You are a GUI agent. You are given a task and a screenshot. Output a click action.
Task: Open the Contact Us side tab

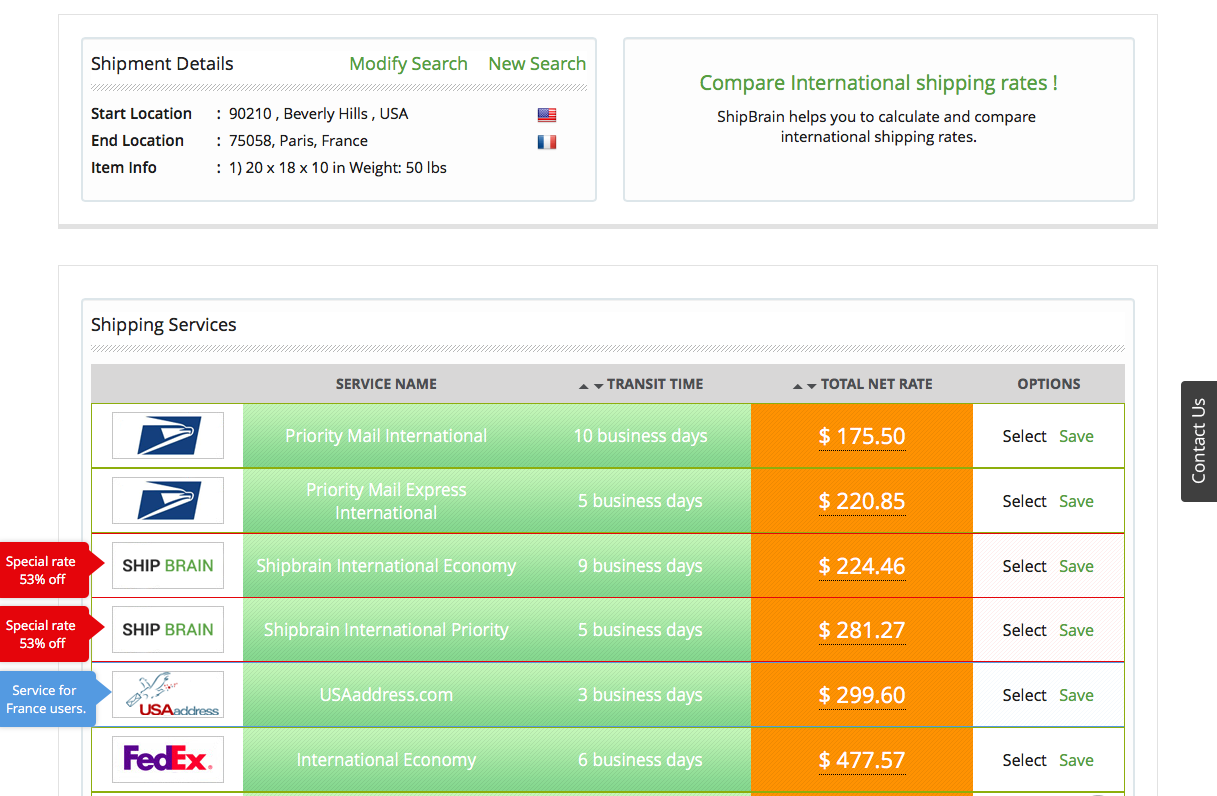[x=1199, y=441]
